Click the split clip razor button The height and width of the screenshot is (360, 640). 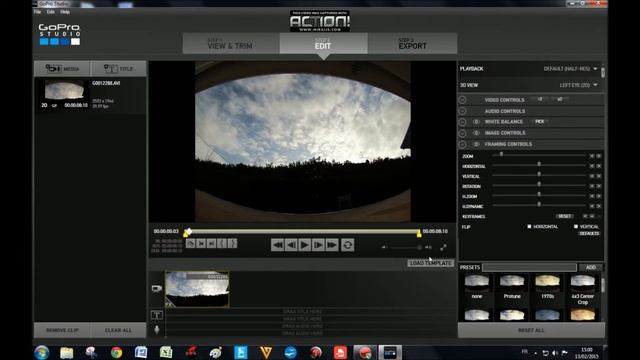click(x=190, y=244)
